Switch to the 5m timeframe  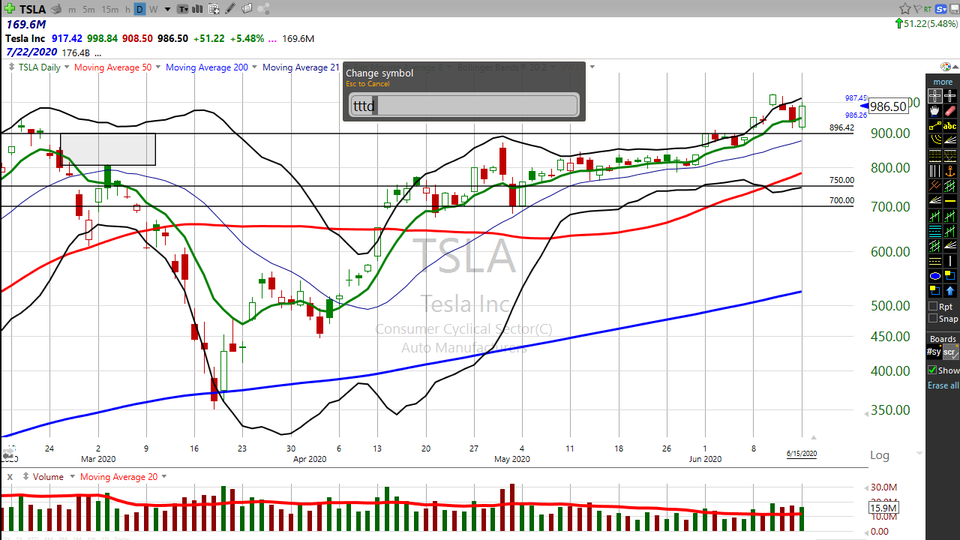89,9
